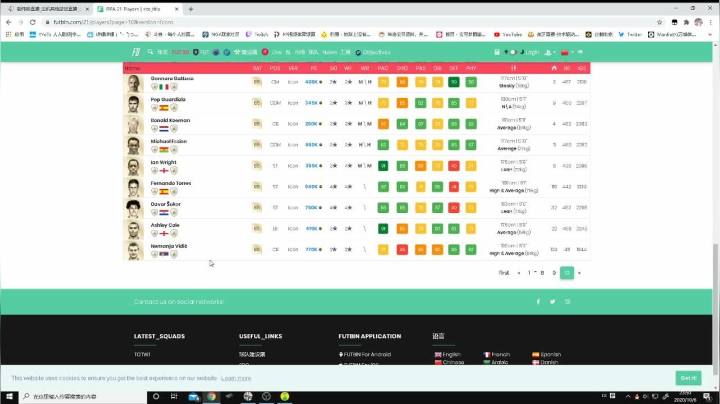
Task: Toggle the dark mode switch
Action: click(x=513, y=52)
